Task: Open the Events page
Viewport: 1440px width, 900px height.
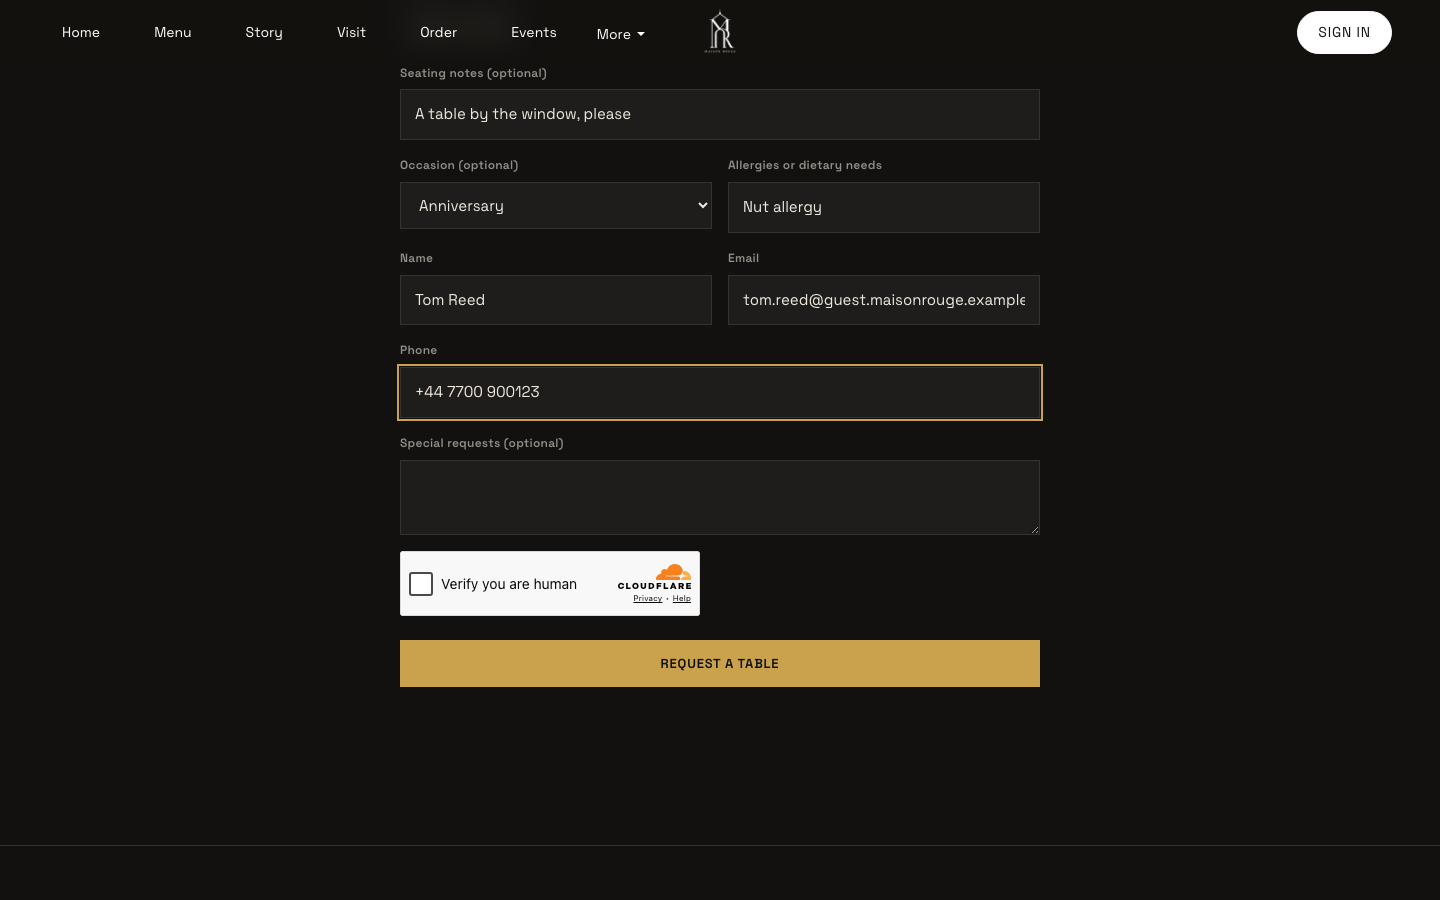Action: (x=534, y=33)
